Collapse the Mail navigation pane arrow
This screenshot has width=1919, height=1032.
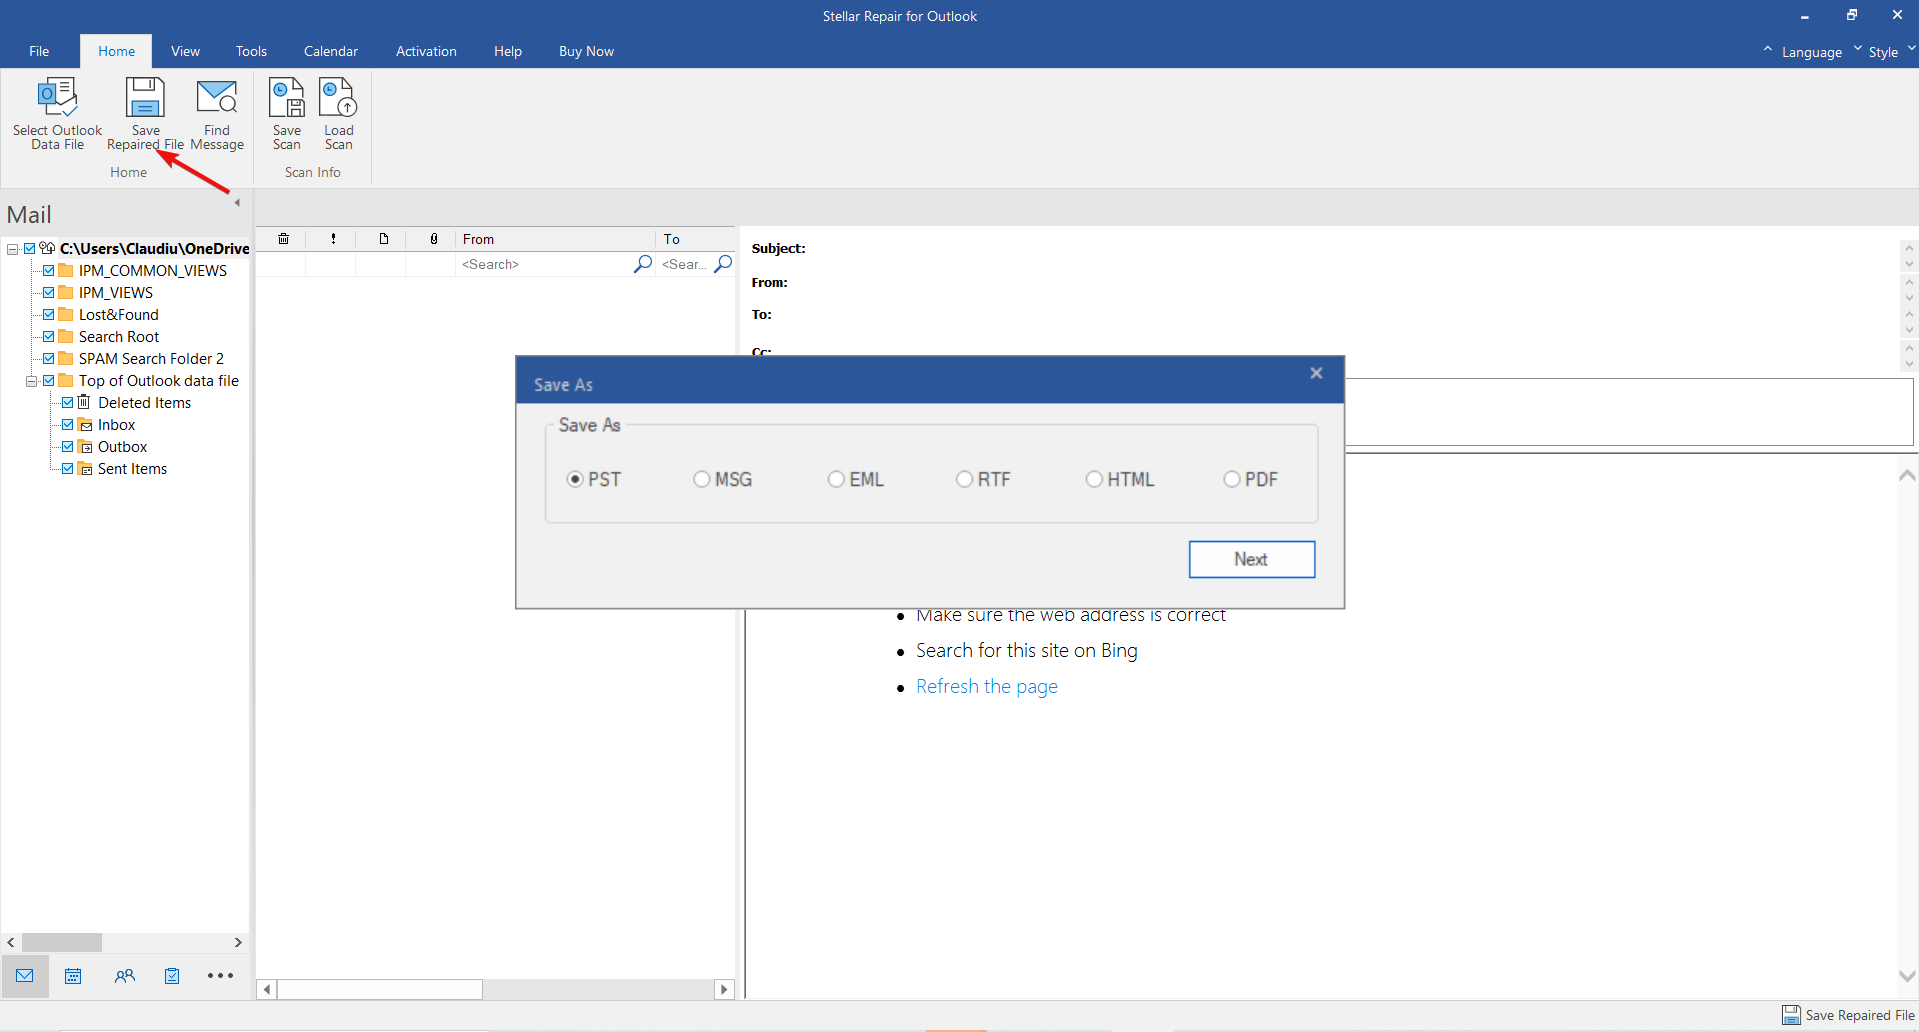[x=237, y=202]
